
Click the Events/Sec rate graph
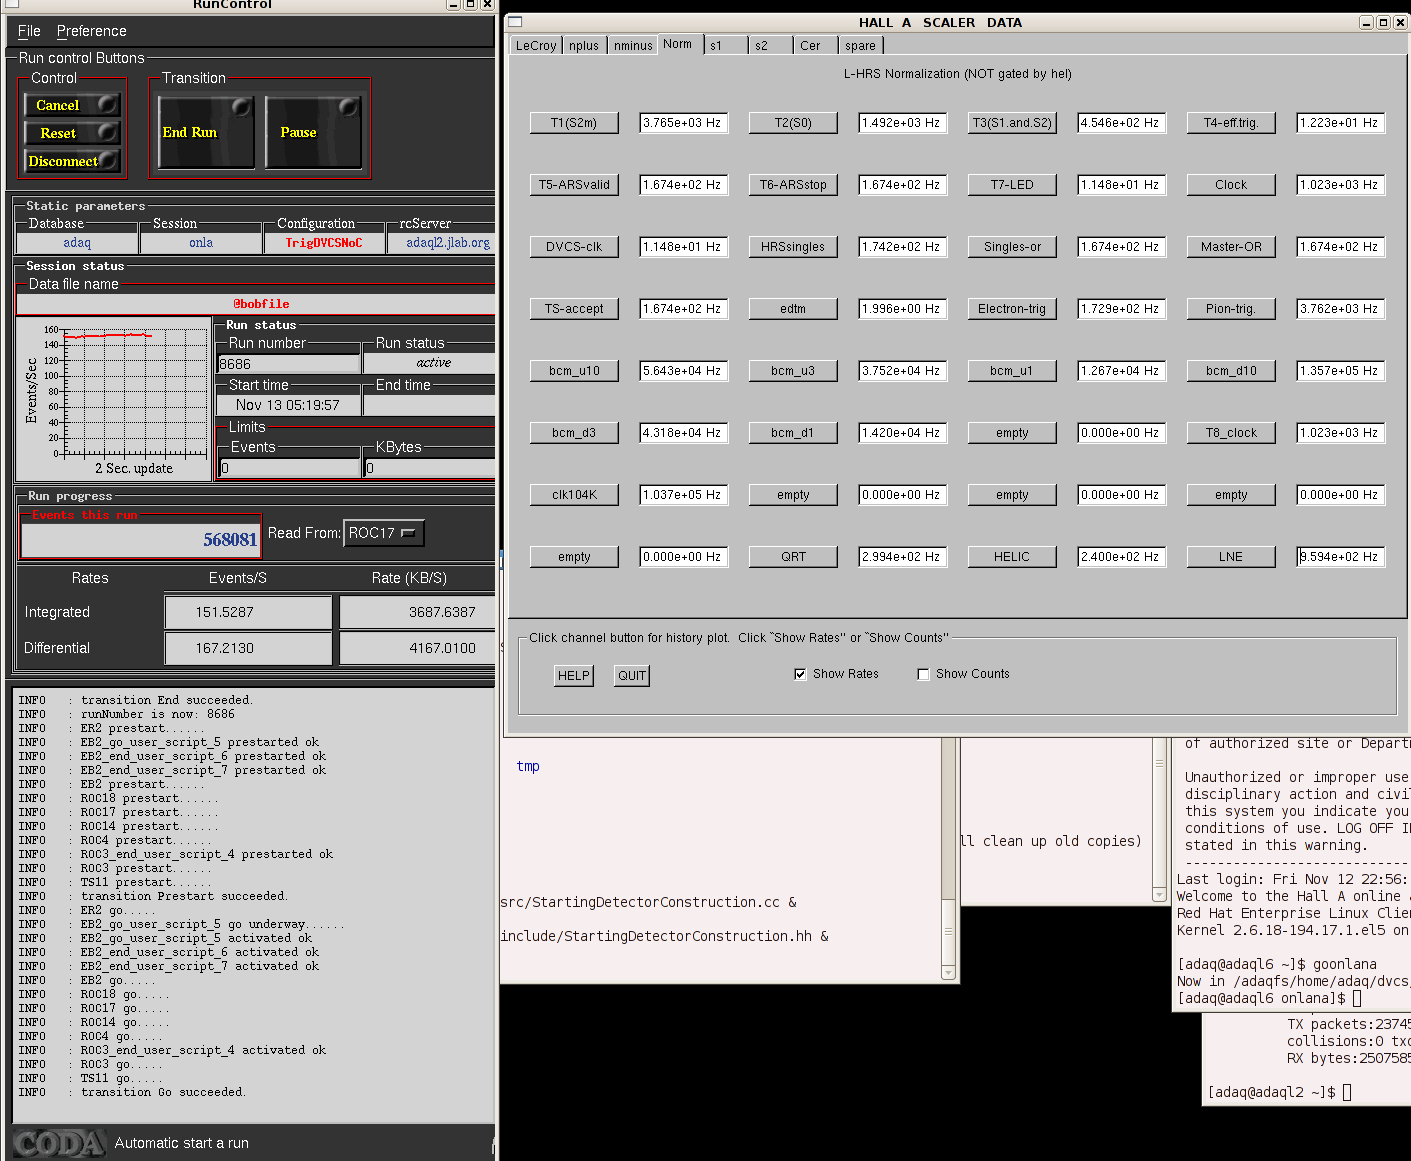114,398
